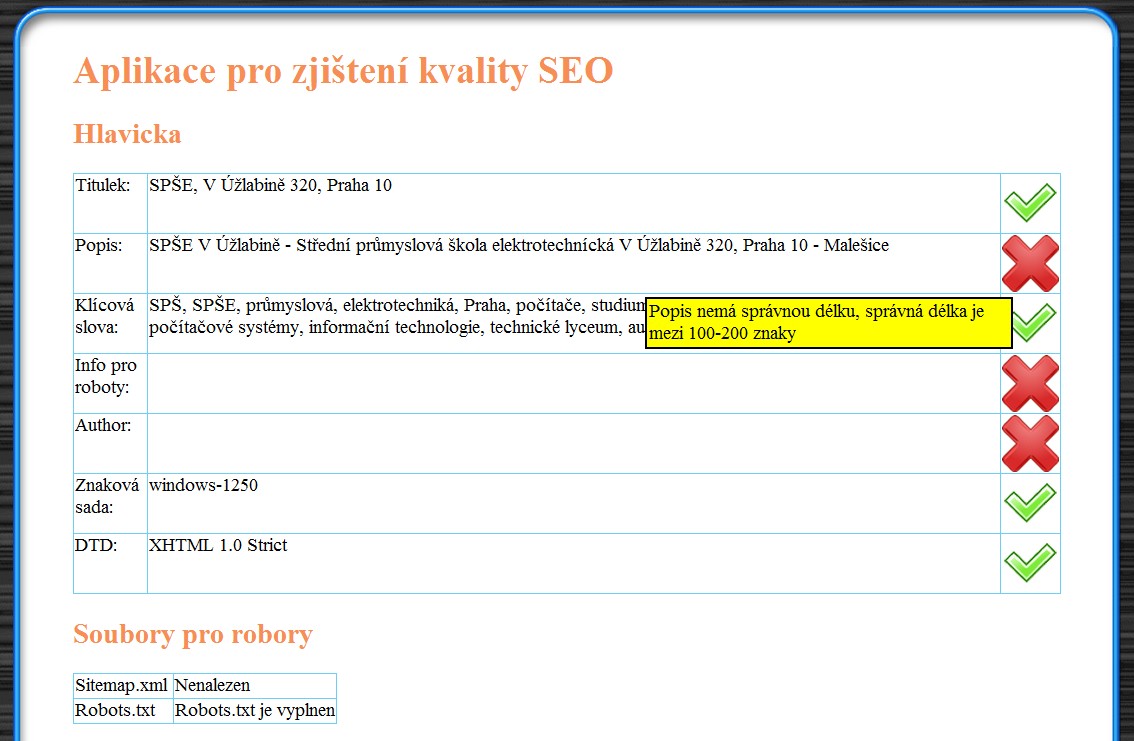1134x741 pixels.
Task: Click the title value 'SPŠE, V Úžlabině 320, Praha 10'
Action: coord(270,185)
